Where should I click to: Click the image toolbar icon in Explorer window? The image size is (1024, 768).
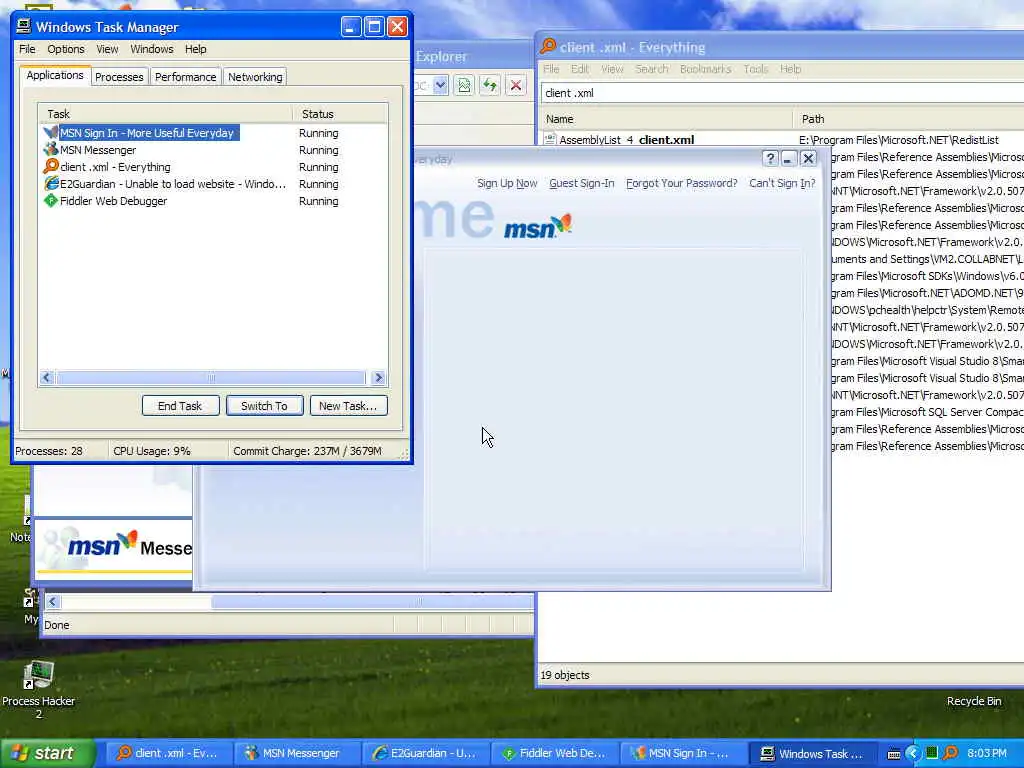click(x=464, y=86)
